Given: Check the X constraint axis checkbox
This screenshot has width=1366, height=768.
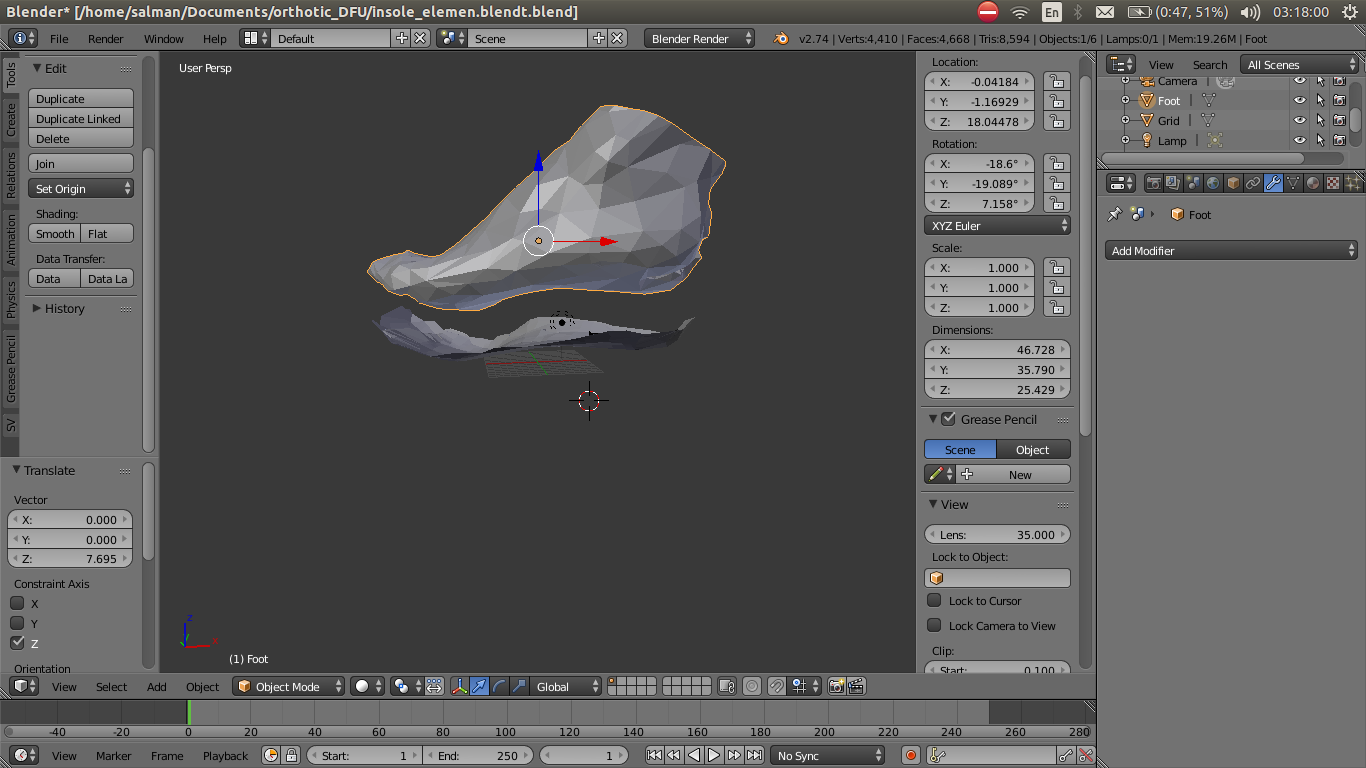Looking at the screenshot, I should tap(16, 603).
